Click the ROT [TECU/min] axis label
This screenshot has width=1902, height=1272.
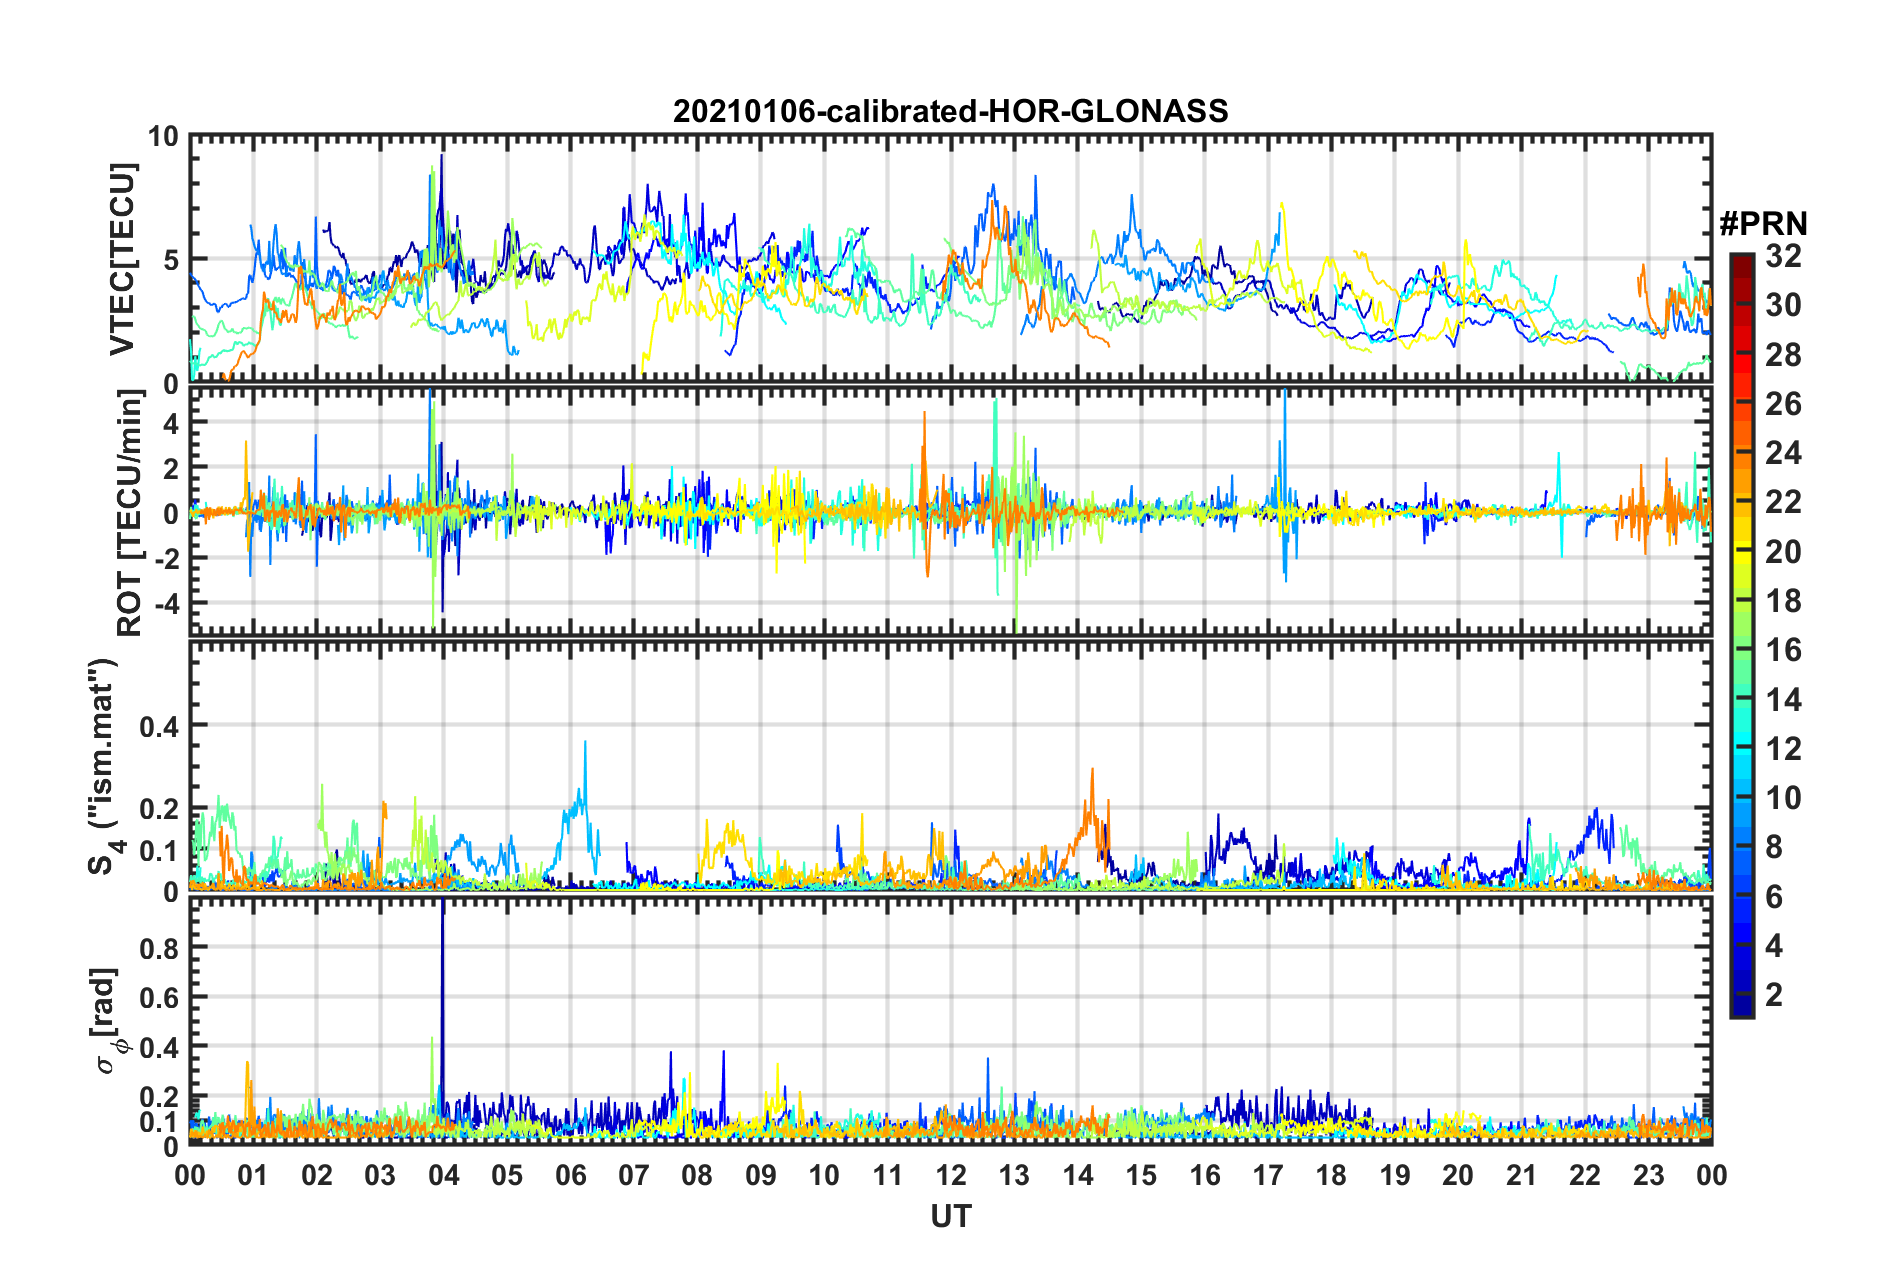coord(130,513)
